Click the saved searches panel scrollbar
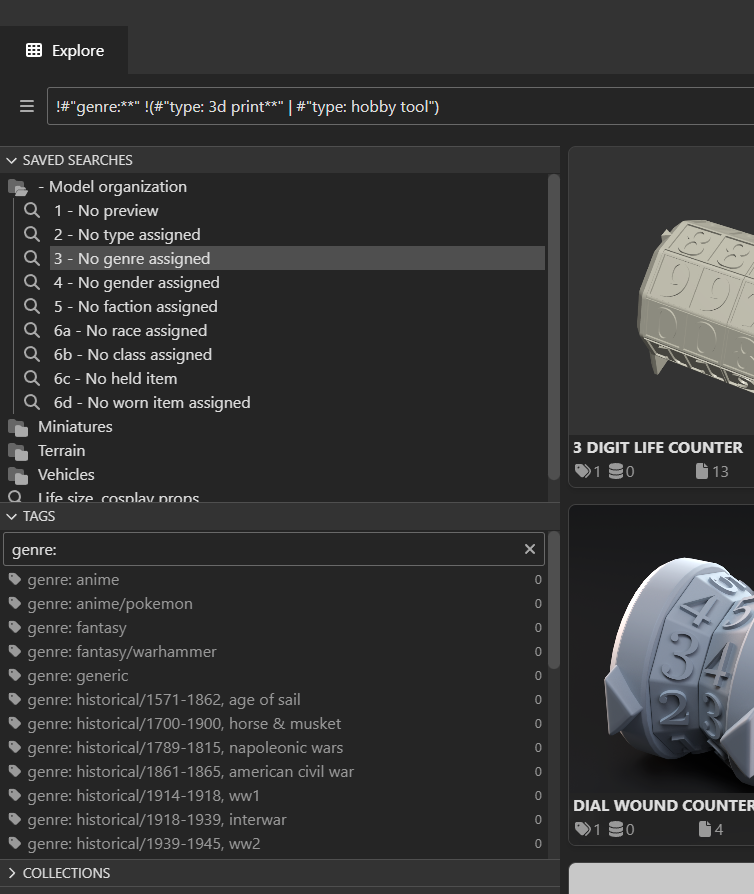 pyautogui.click(x=553, y=327)
